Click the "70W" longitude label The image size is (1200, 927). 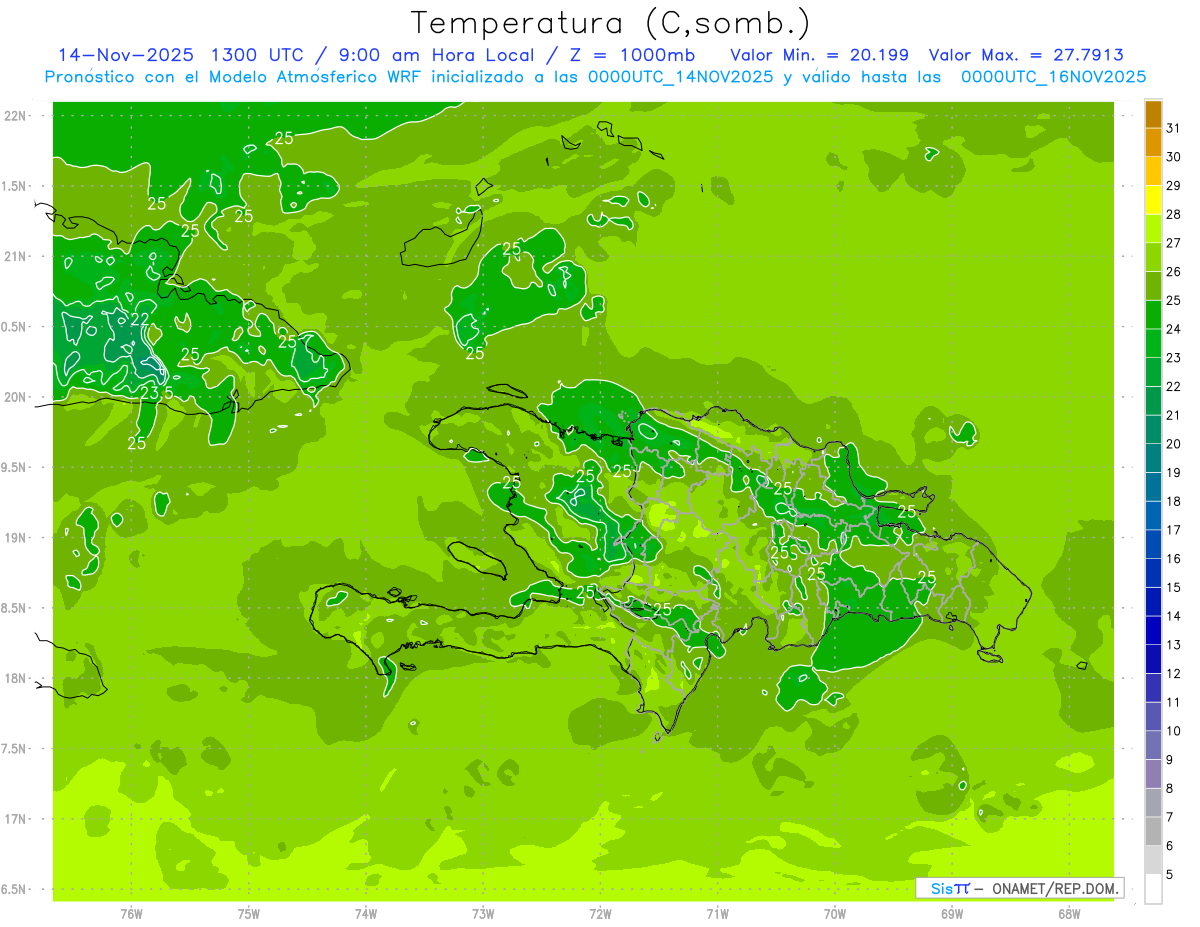pyautogui.click(x=835, y=913)
